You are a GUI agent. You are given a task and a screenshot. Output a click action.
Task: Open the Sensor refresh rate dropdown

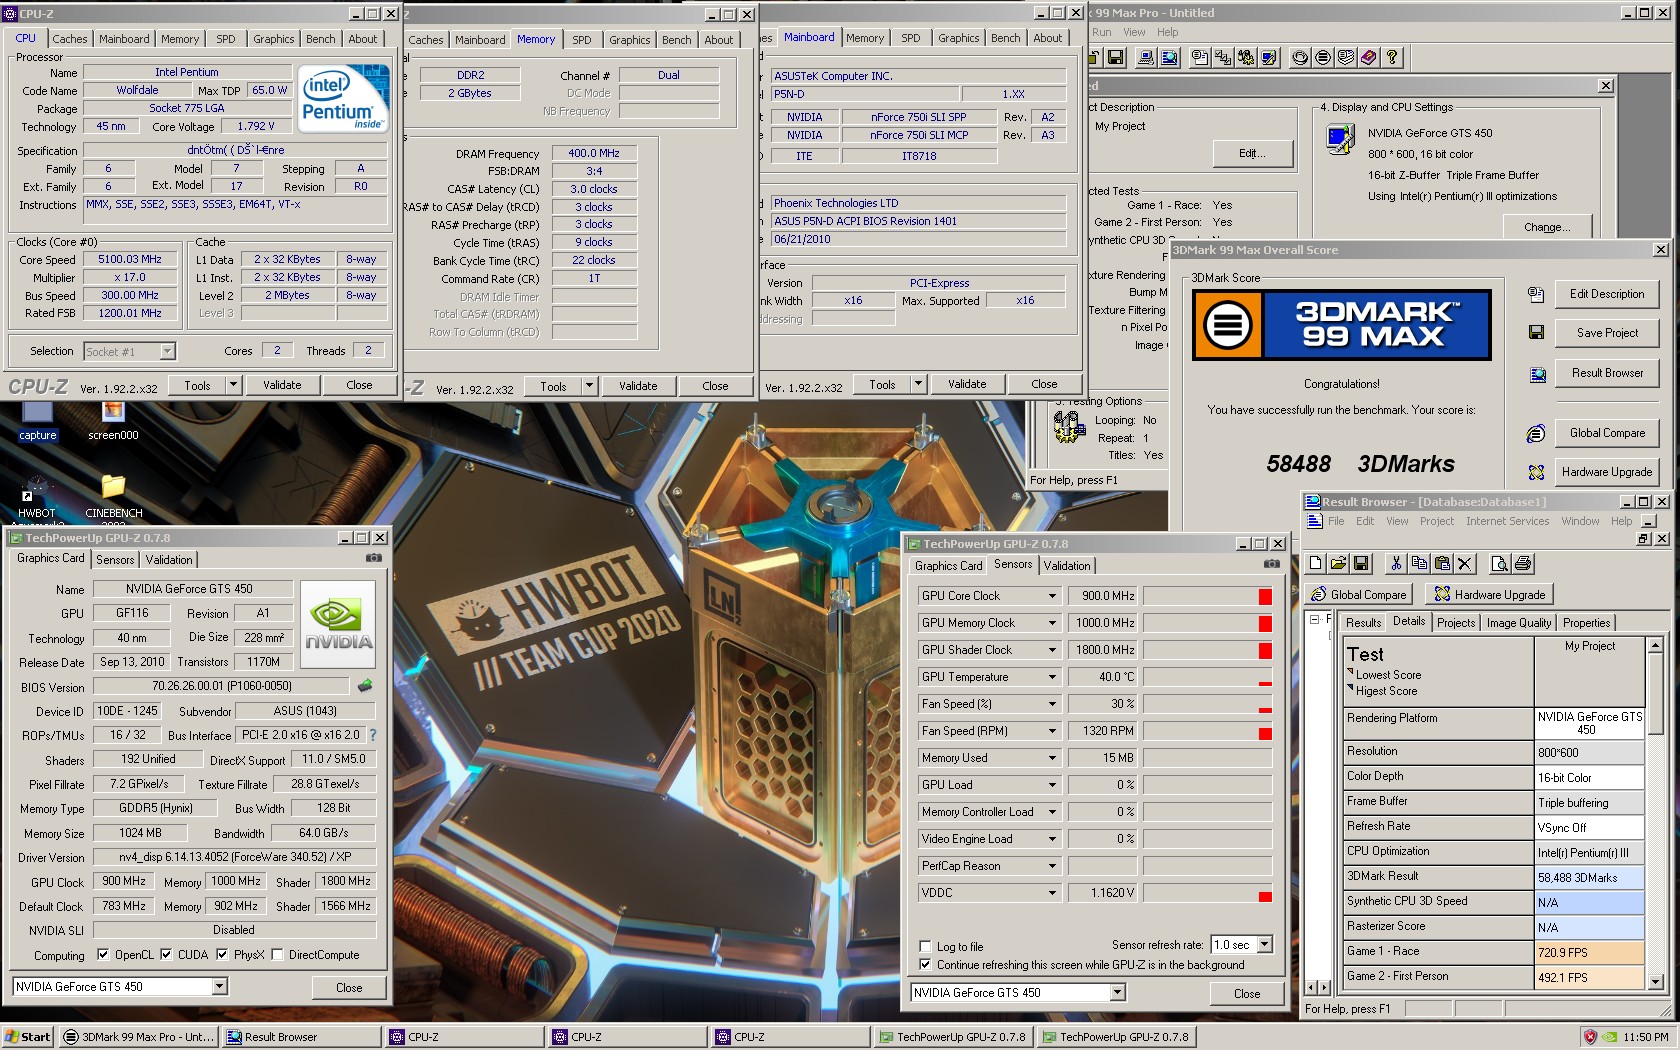coord(1264,945)
